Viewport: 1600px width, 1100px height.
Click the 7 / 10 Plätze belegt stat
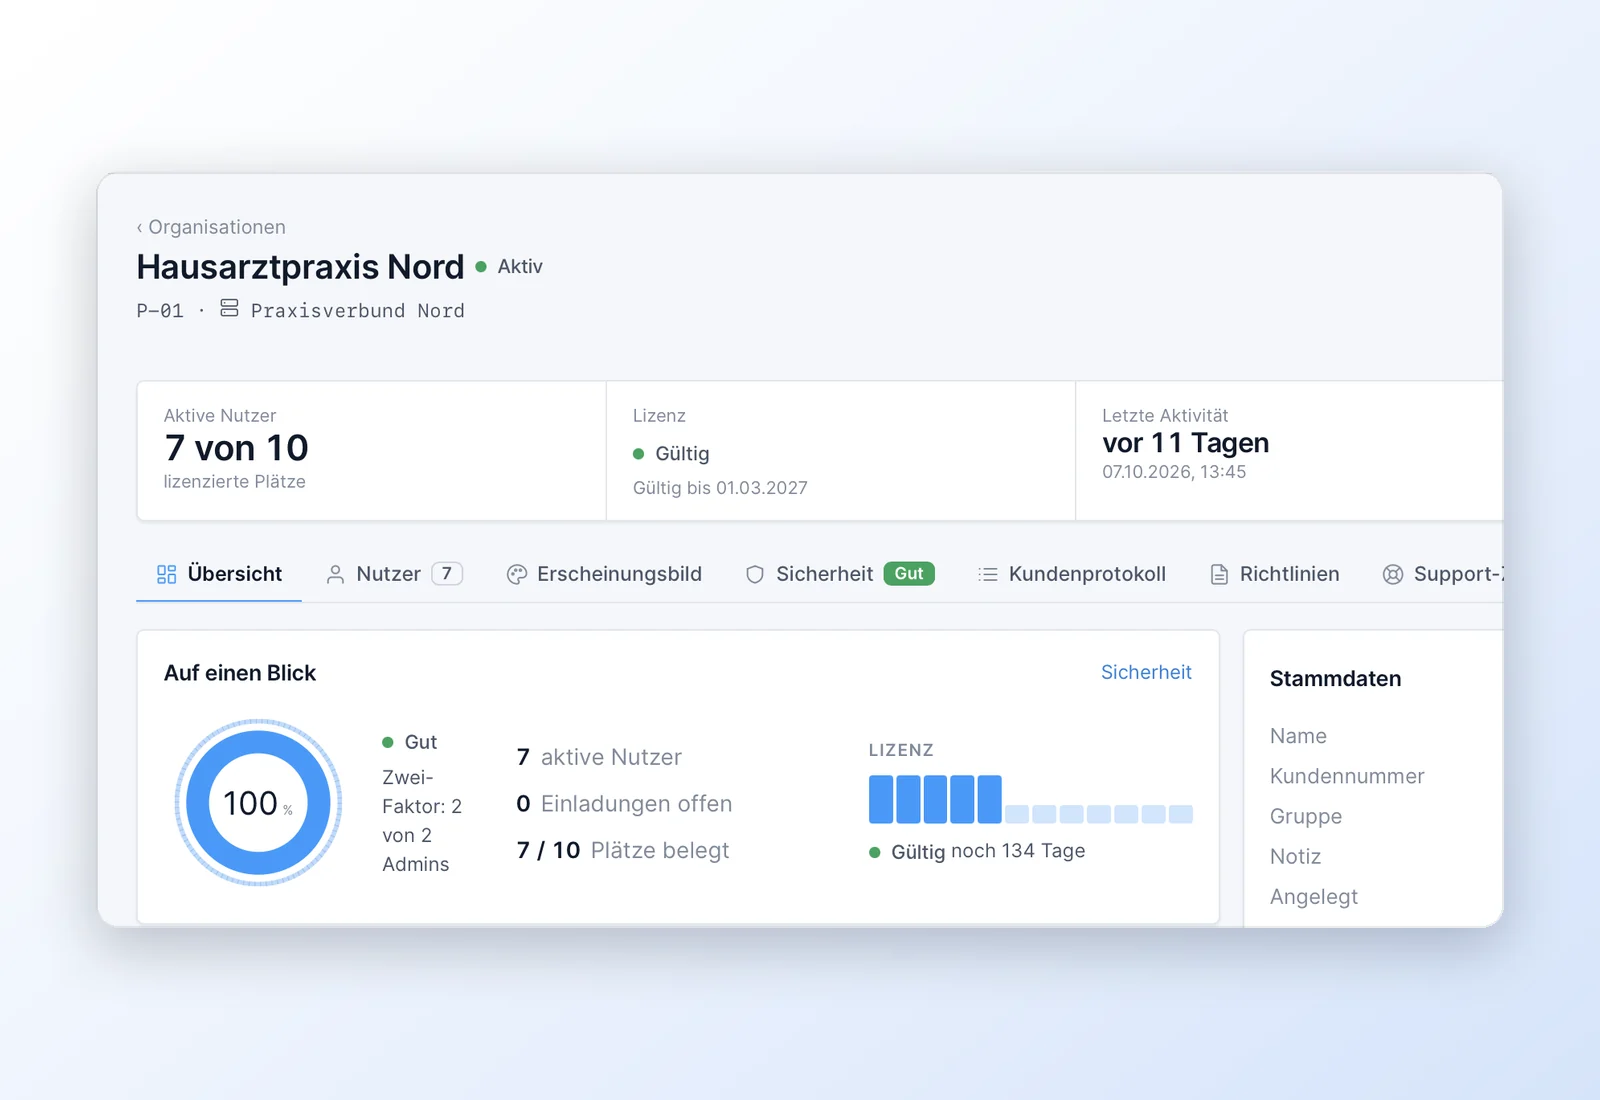click(x=623, y=850)
